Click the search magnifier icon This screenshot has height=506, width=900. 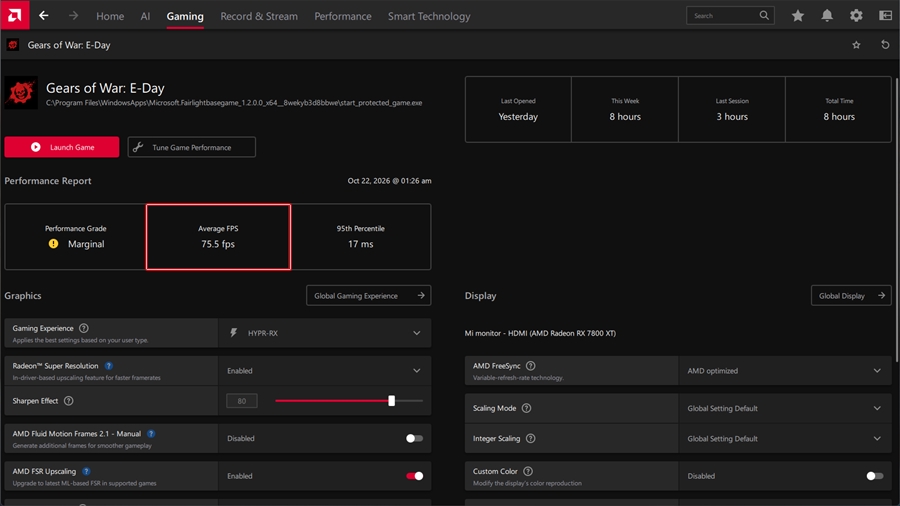[x=764, y=15]
